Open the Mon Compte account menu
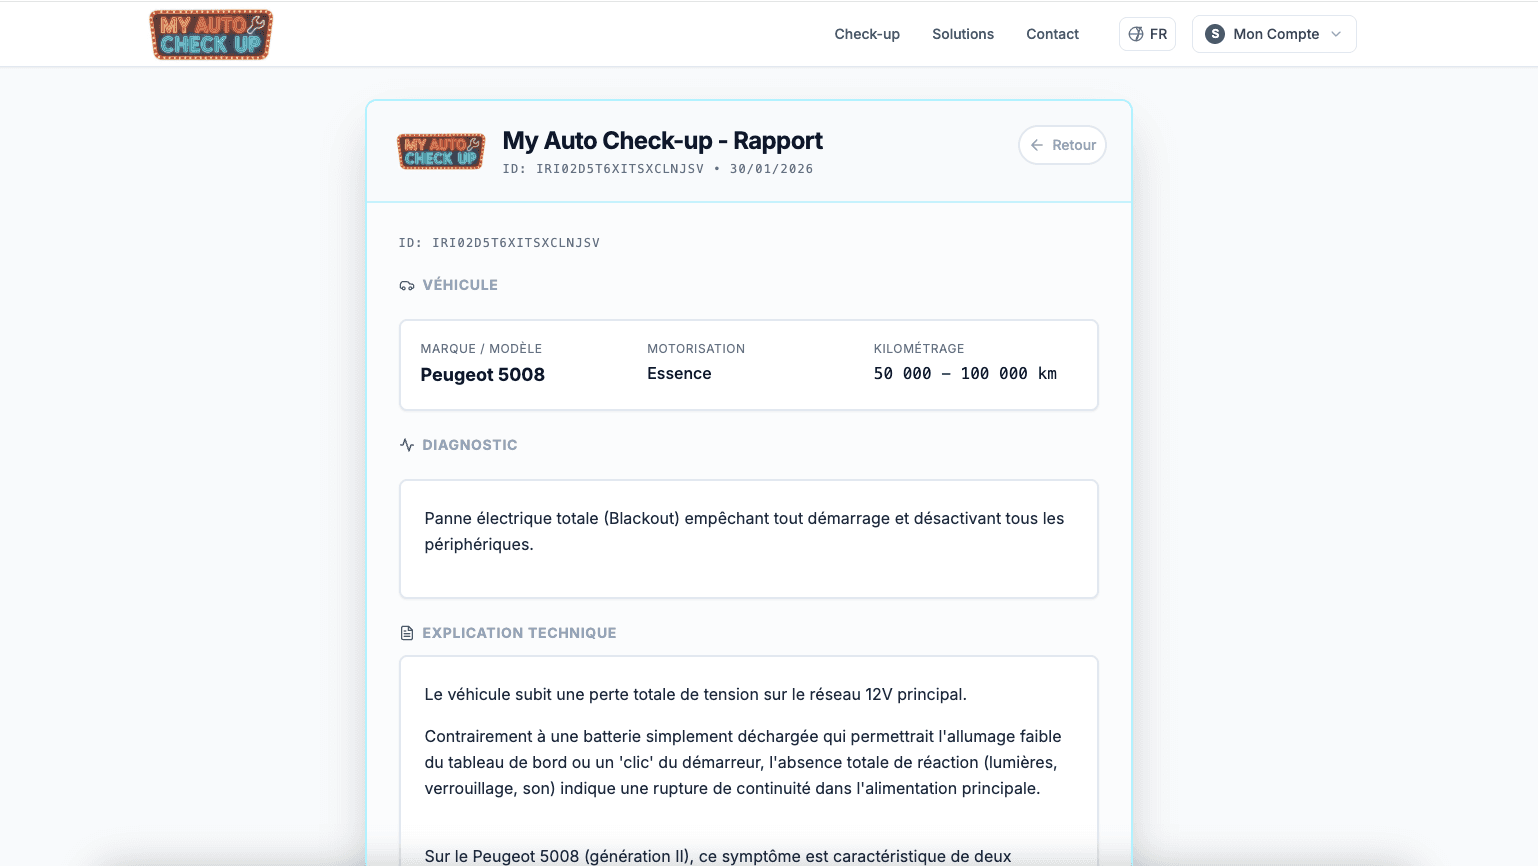The height and width of the screenshot is (866, 1538). (x=1275, y=34)
